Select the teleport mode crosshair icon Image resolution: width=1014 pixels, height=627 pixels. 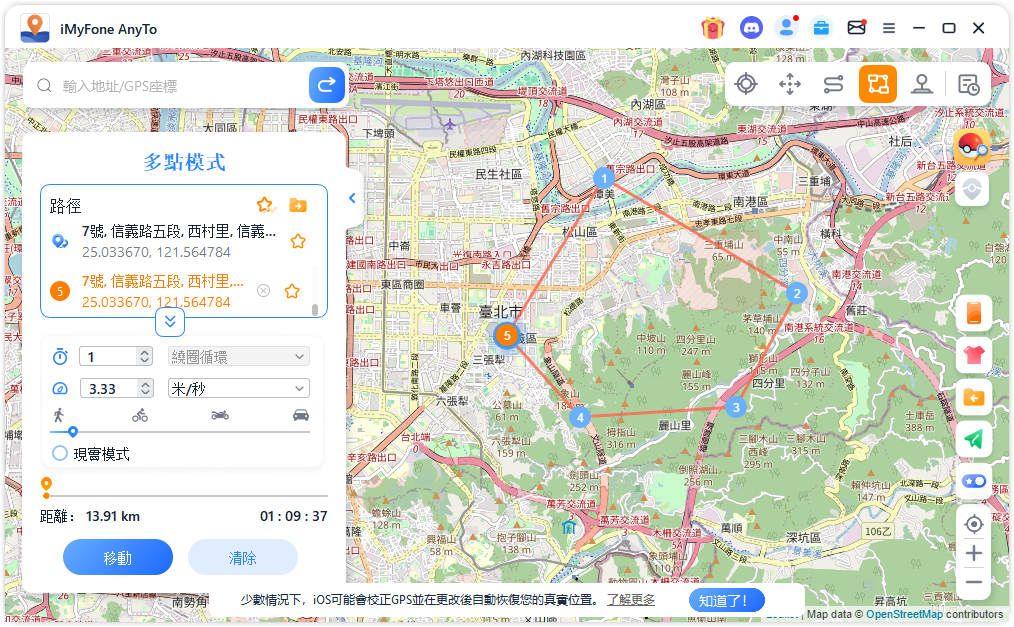[746, 84]
